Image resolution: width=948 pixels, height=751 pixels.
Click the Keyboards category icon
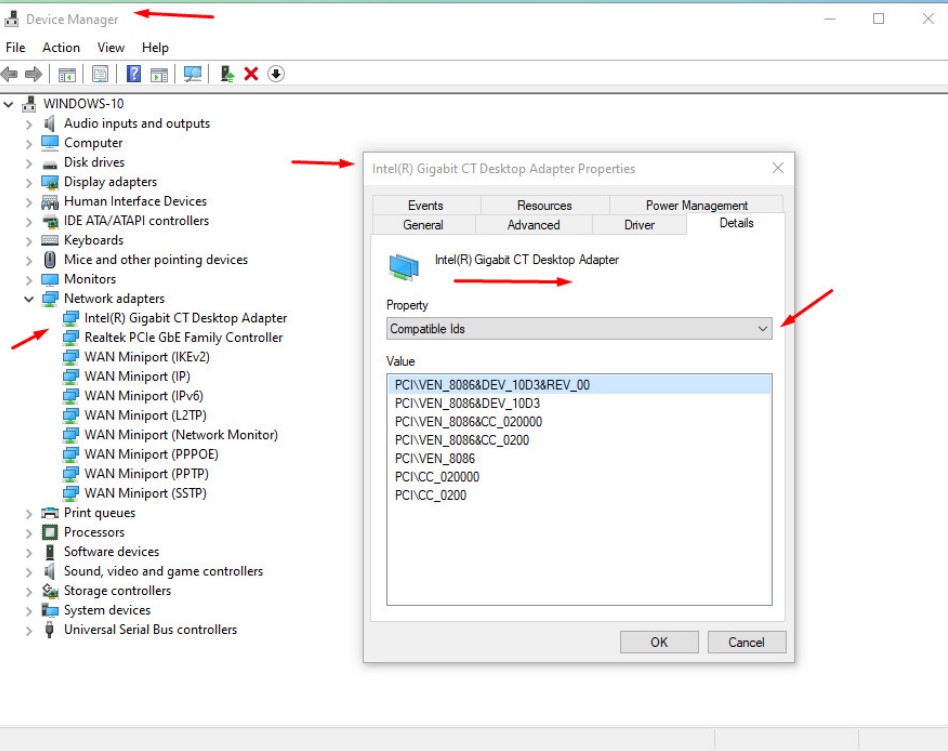50,240
